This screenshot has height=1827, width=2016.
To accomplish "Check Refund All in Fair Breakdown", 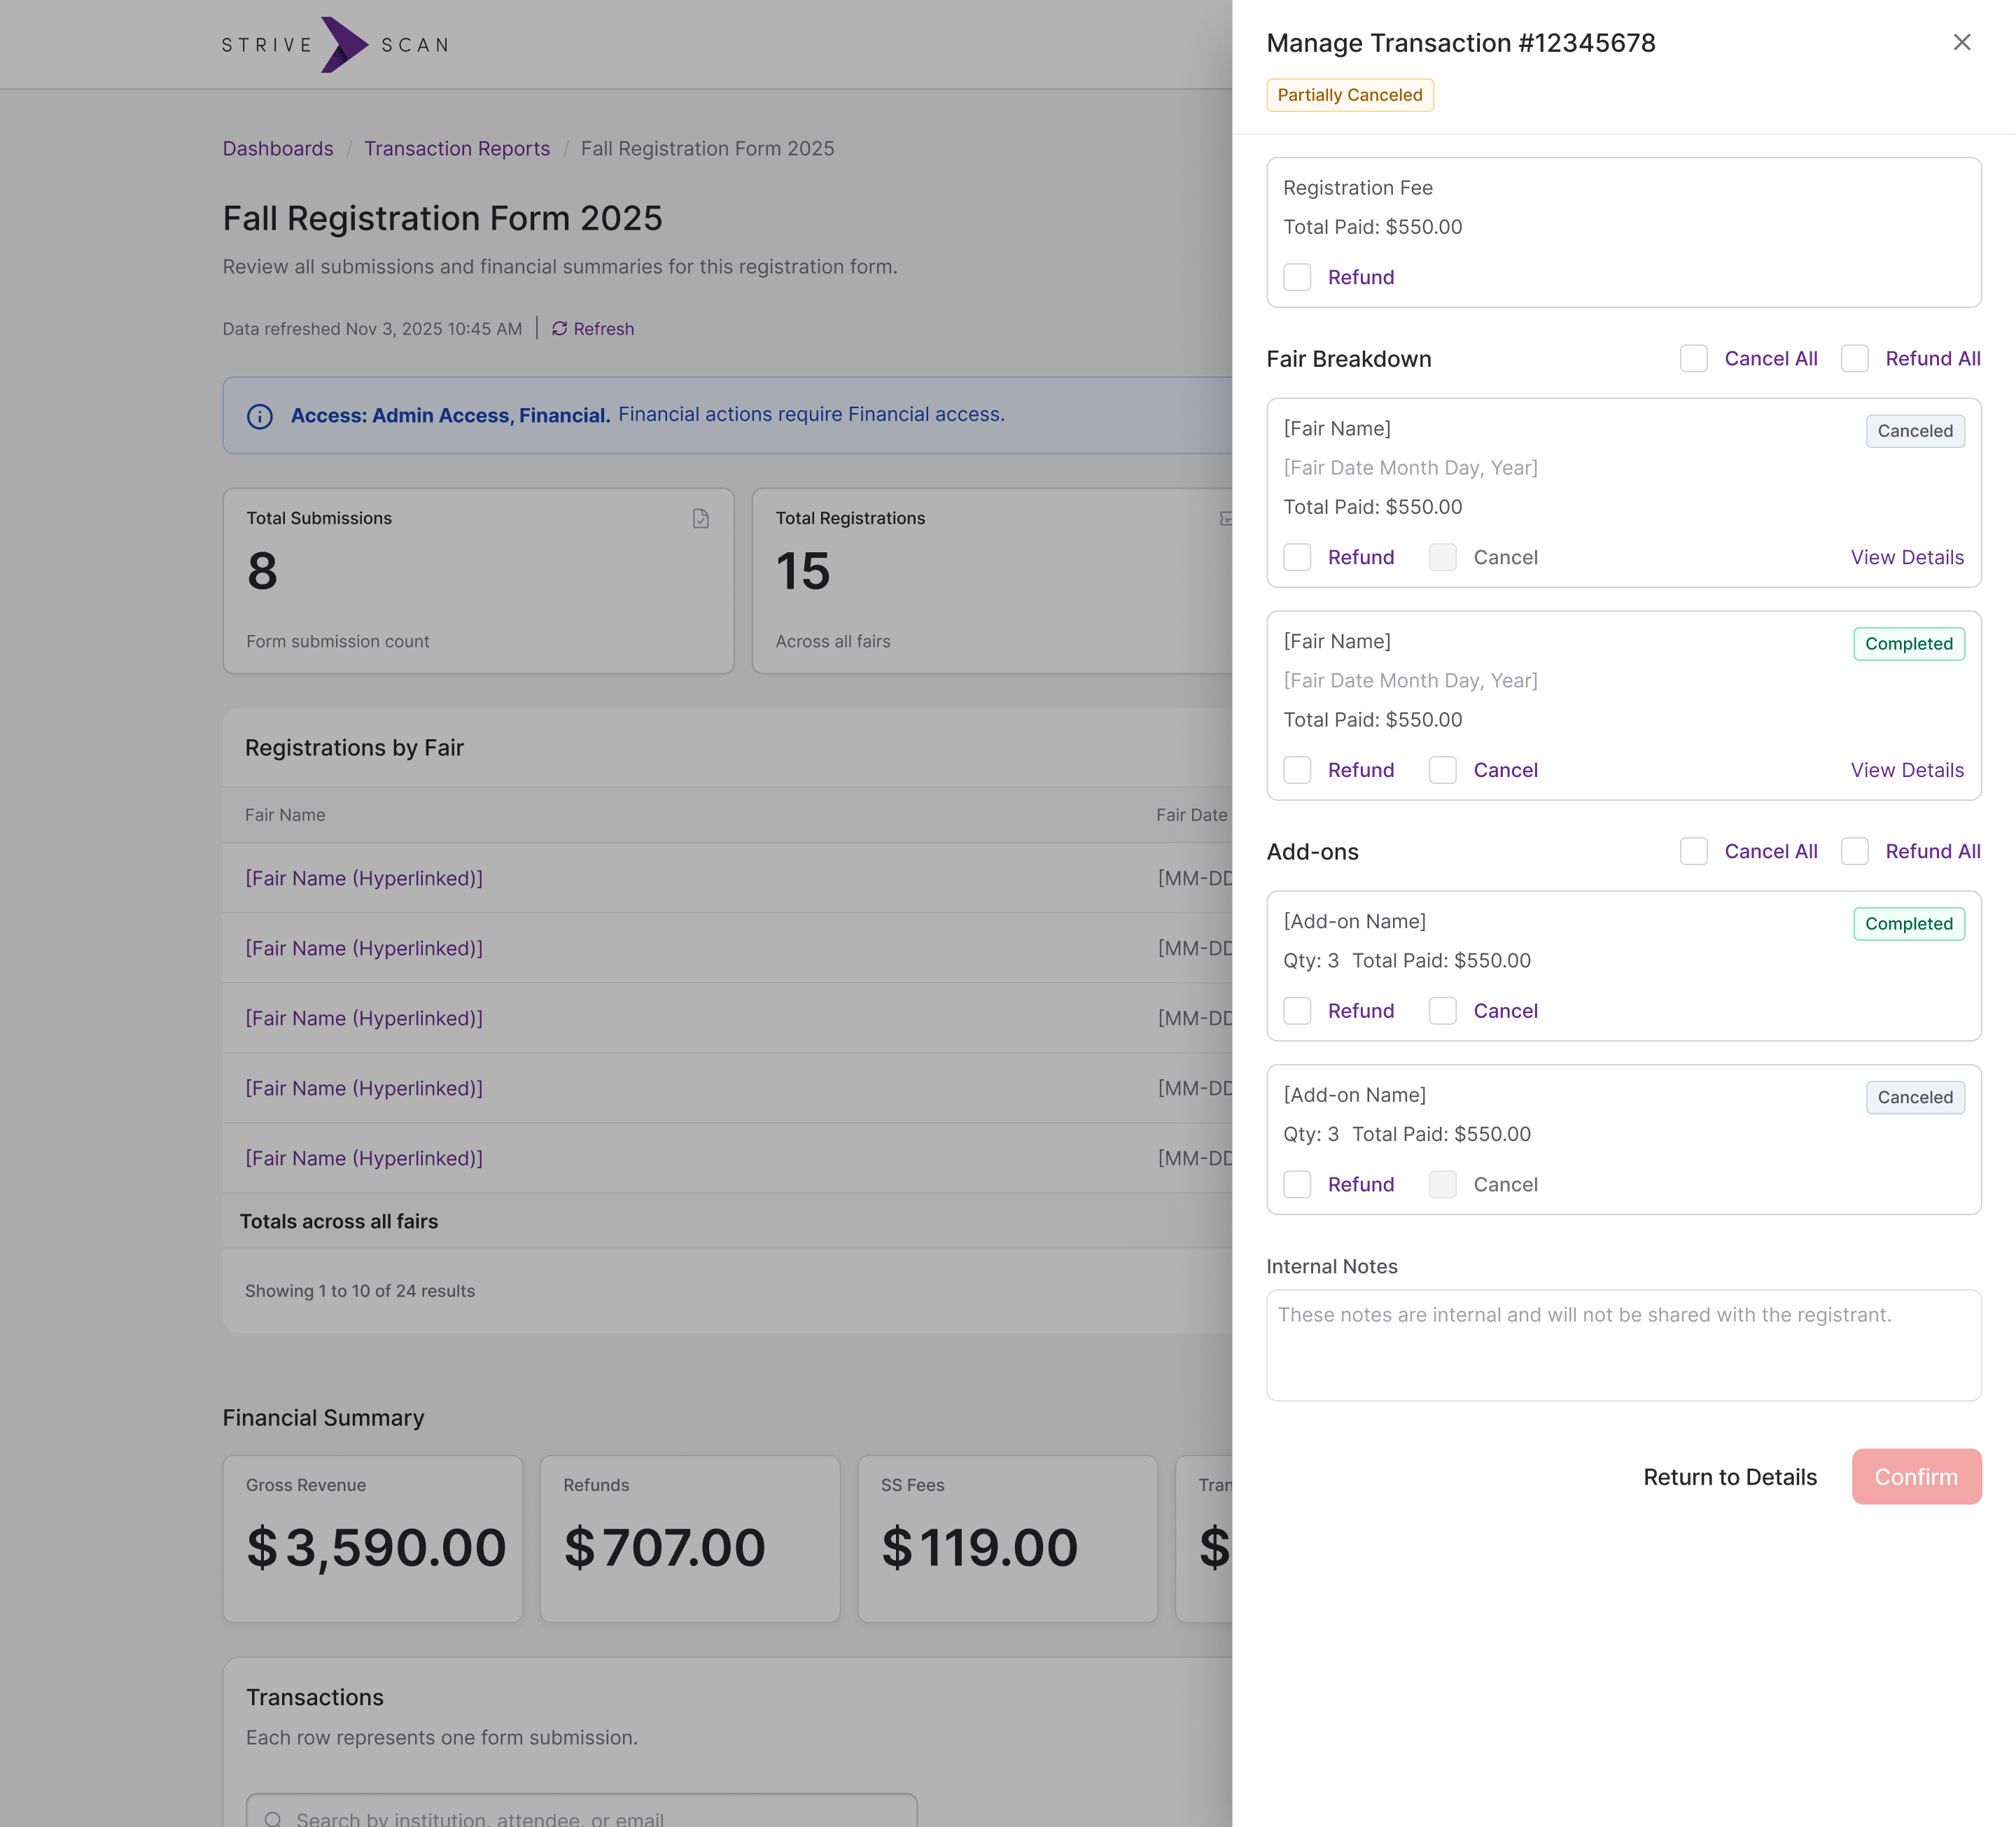I will point(1854,358).
